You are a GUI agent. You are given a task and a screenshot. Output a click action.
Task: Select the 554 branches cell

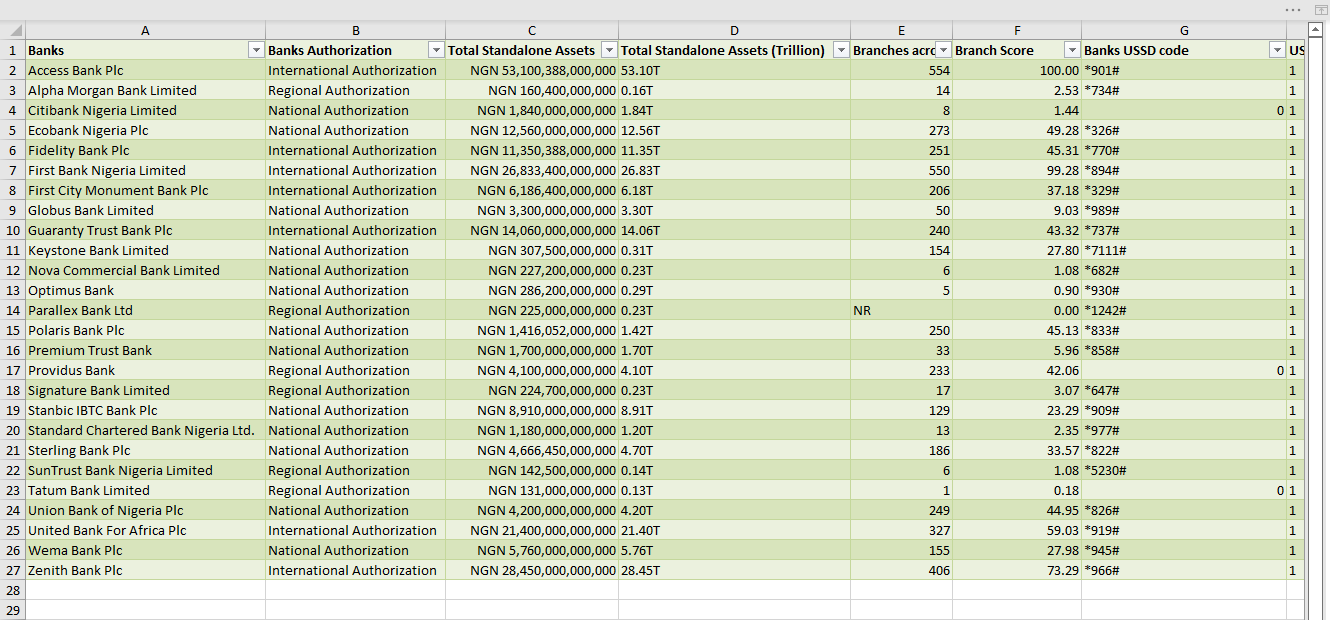(x=901, y=70)
